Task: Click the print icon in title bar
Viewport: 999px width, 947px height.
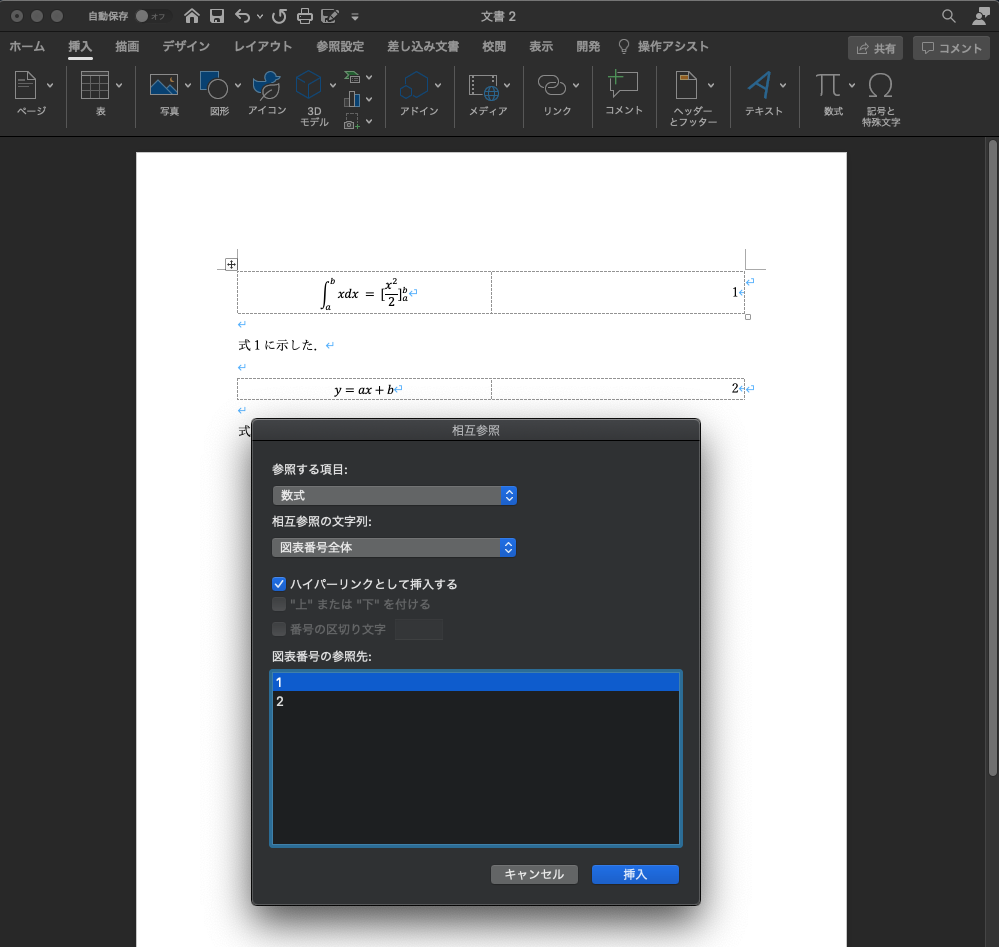Action: pos(305,16)
